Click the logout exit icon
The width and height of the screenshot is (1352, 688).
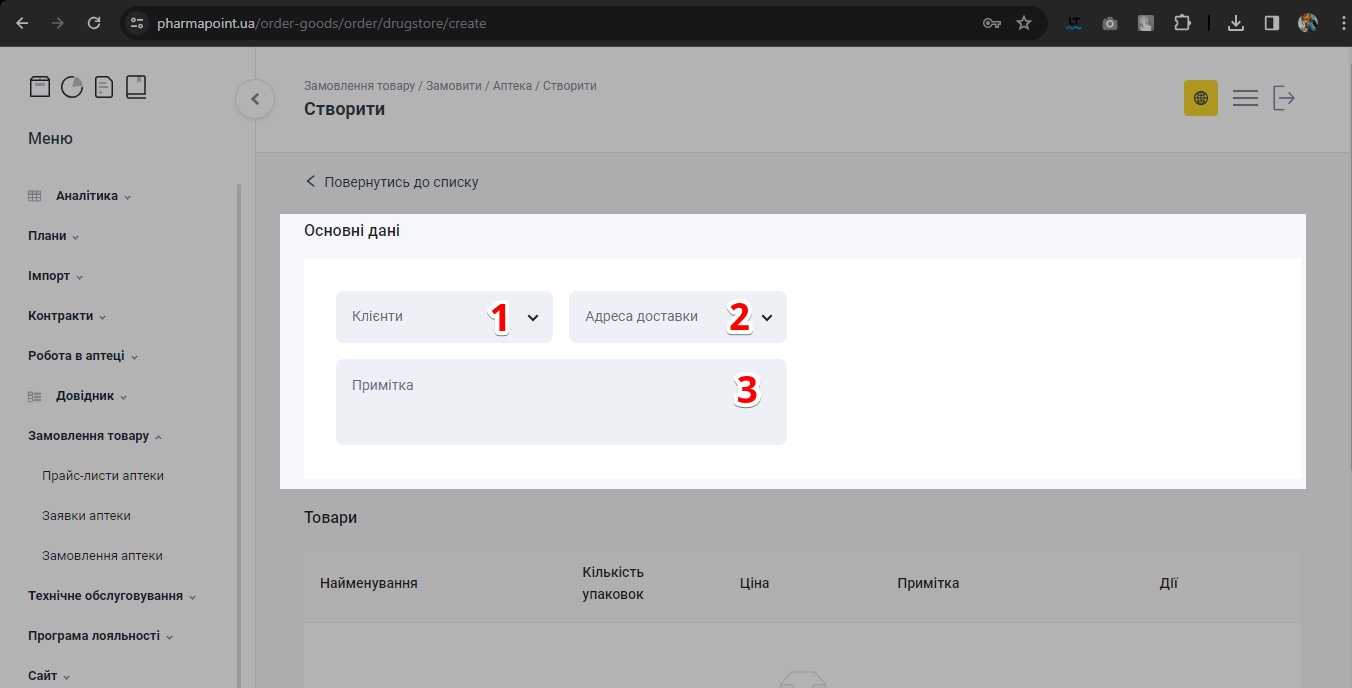click(x=1284, y=98)
